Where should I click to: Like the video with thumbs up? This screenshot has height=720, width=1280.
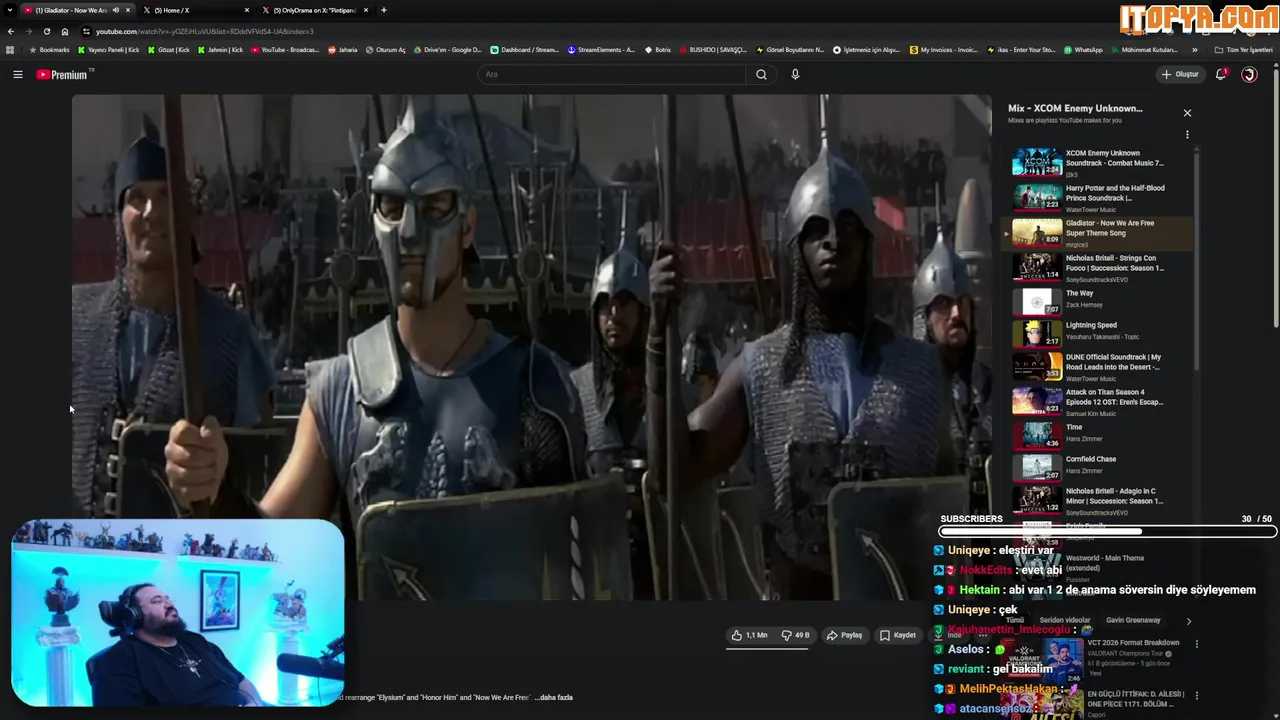point(749,635)
